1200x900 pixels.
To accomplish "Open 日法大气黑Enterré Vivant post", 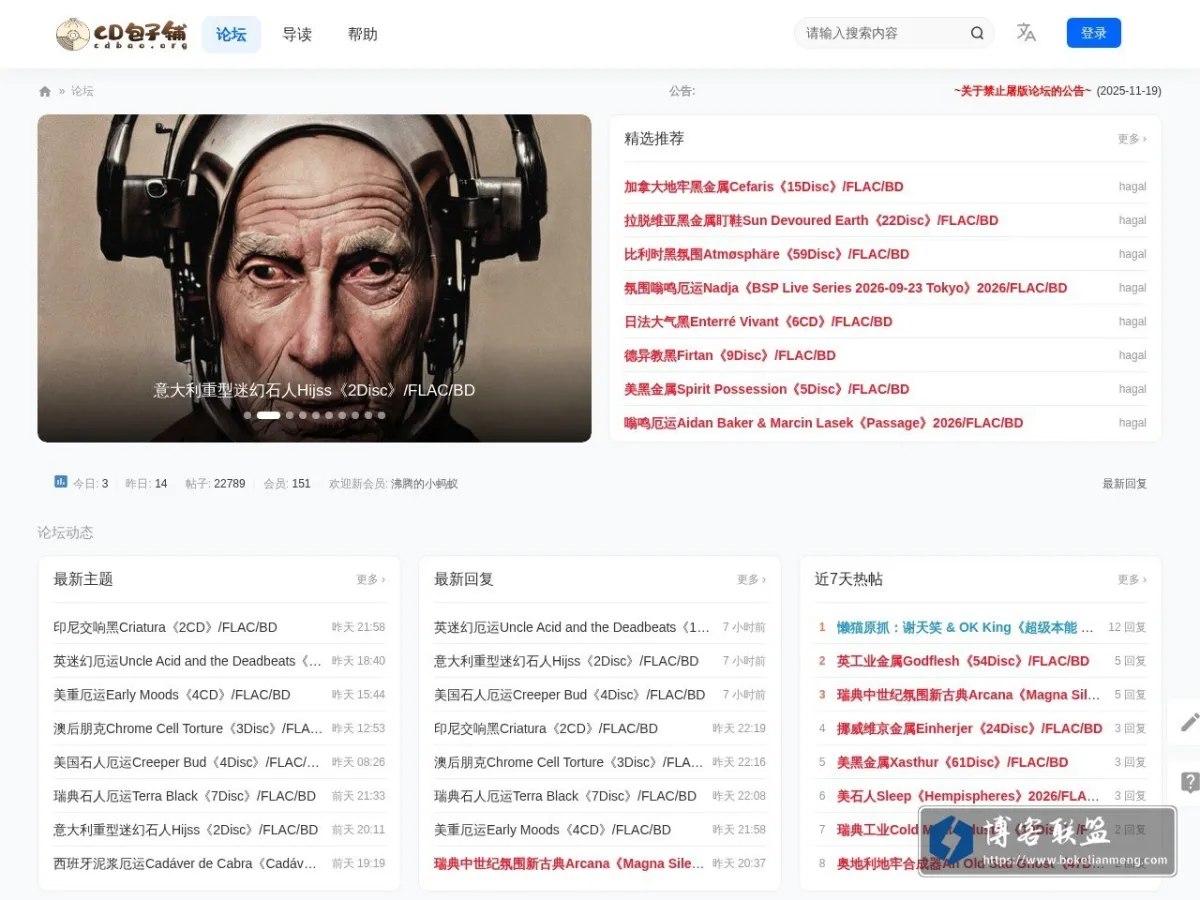I will [x=758, y=322].
